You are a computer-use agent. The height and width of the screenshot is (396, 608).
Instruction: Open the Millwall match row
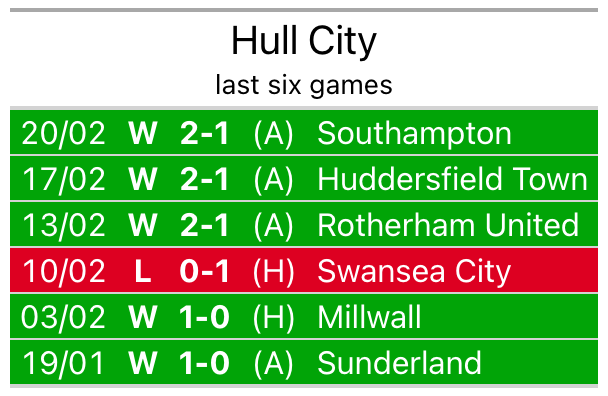tap(304, 316)
